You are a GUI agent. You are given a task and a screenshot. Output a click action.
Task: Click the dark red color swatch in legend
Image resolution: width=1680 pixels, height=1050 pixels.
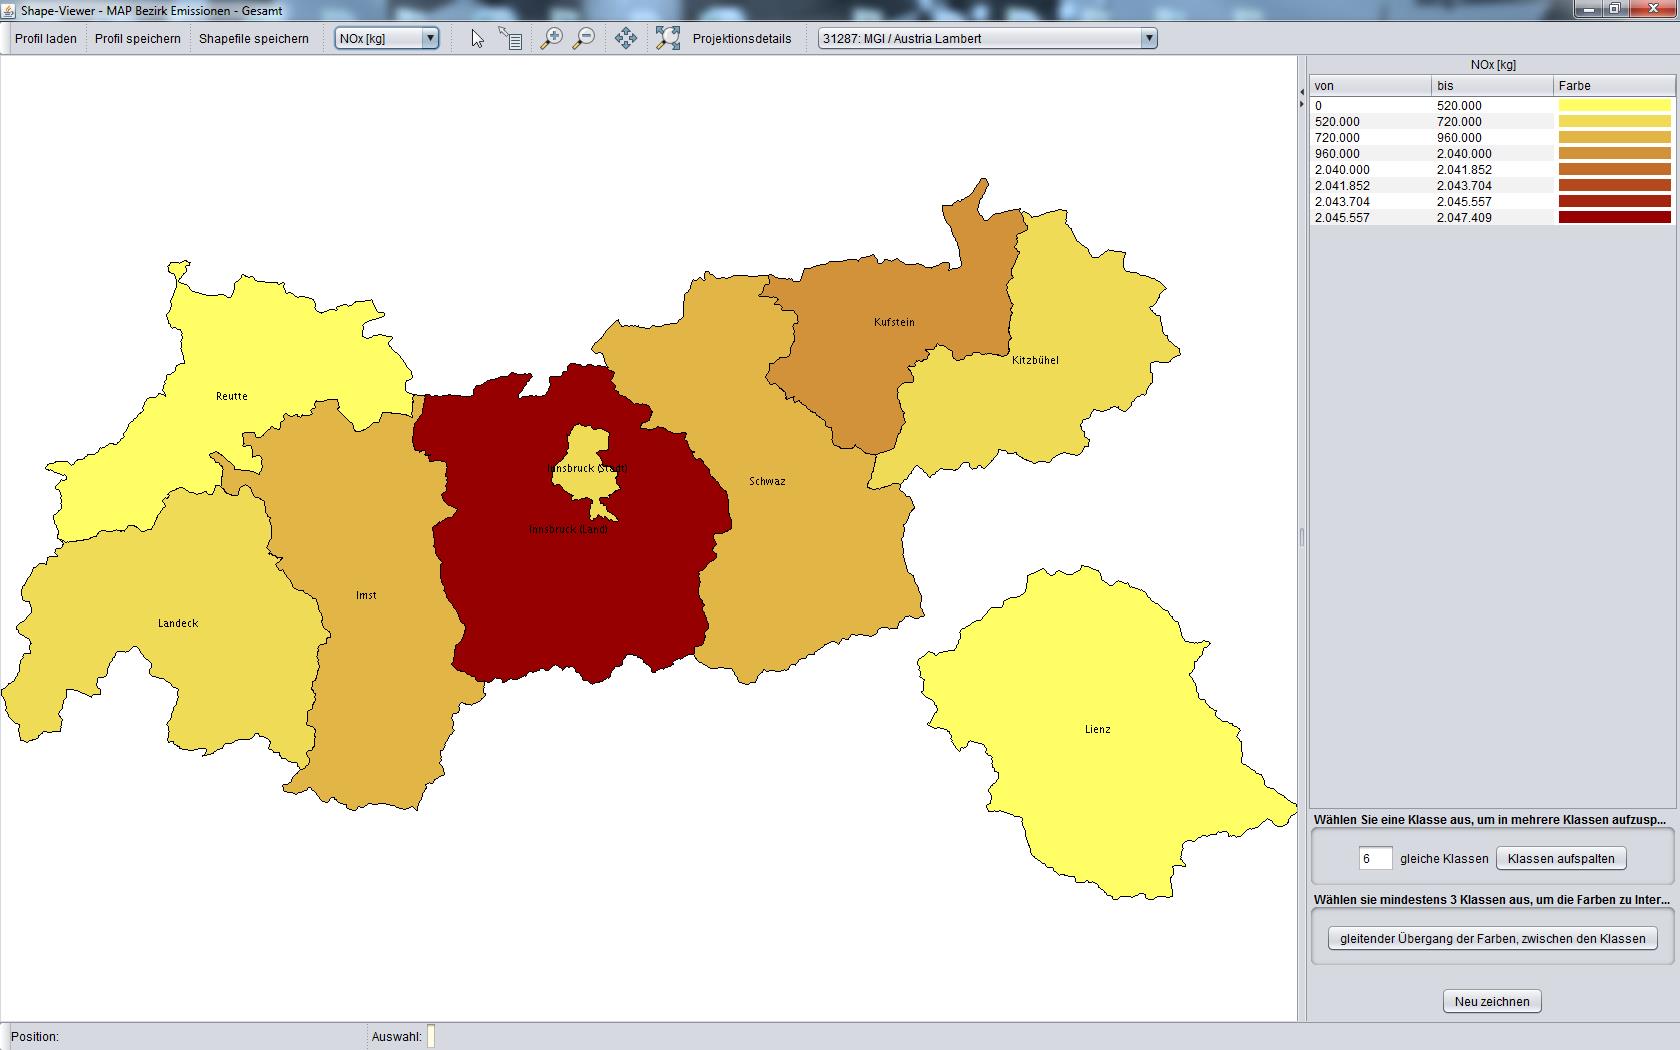1614,218
